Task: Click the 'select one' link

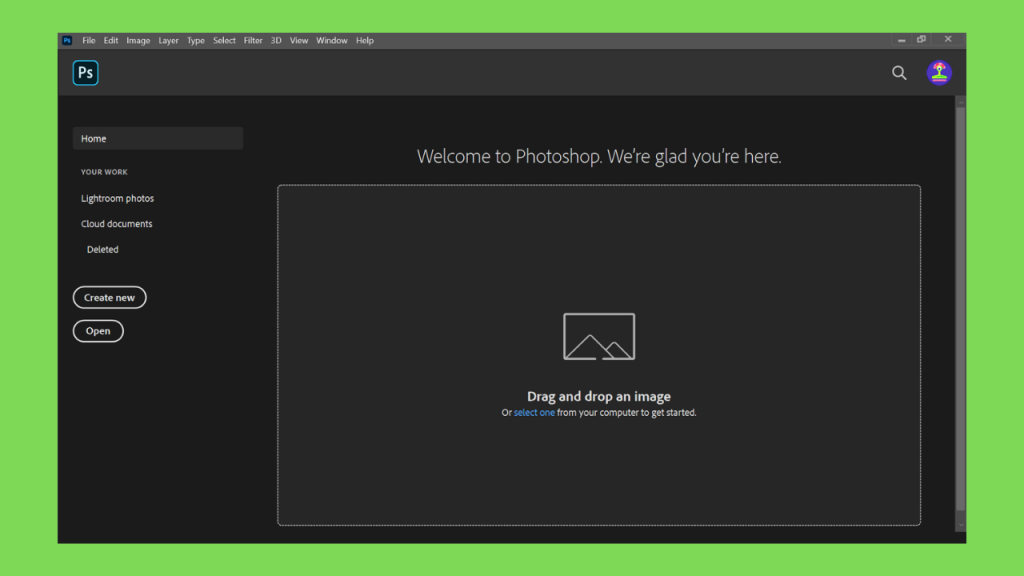Action: tap(534, 413)
